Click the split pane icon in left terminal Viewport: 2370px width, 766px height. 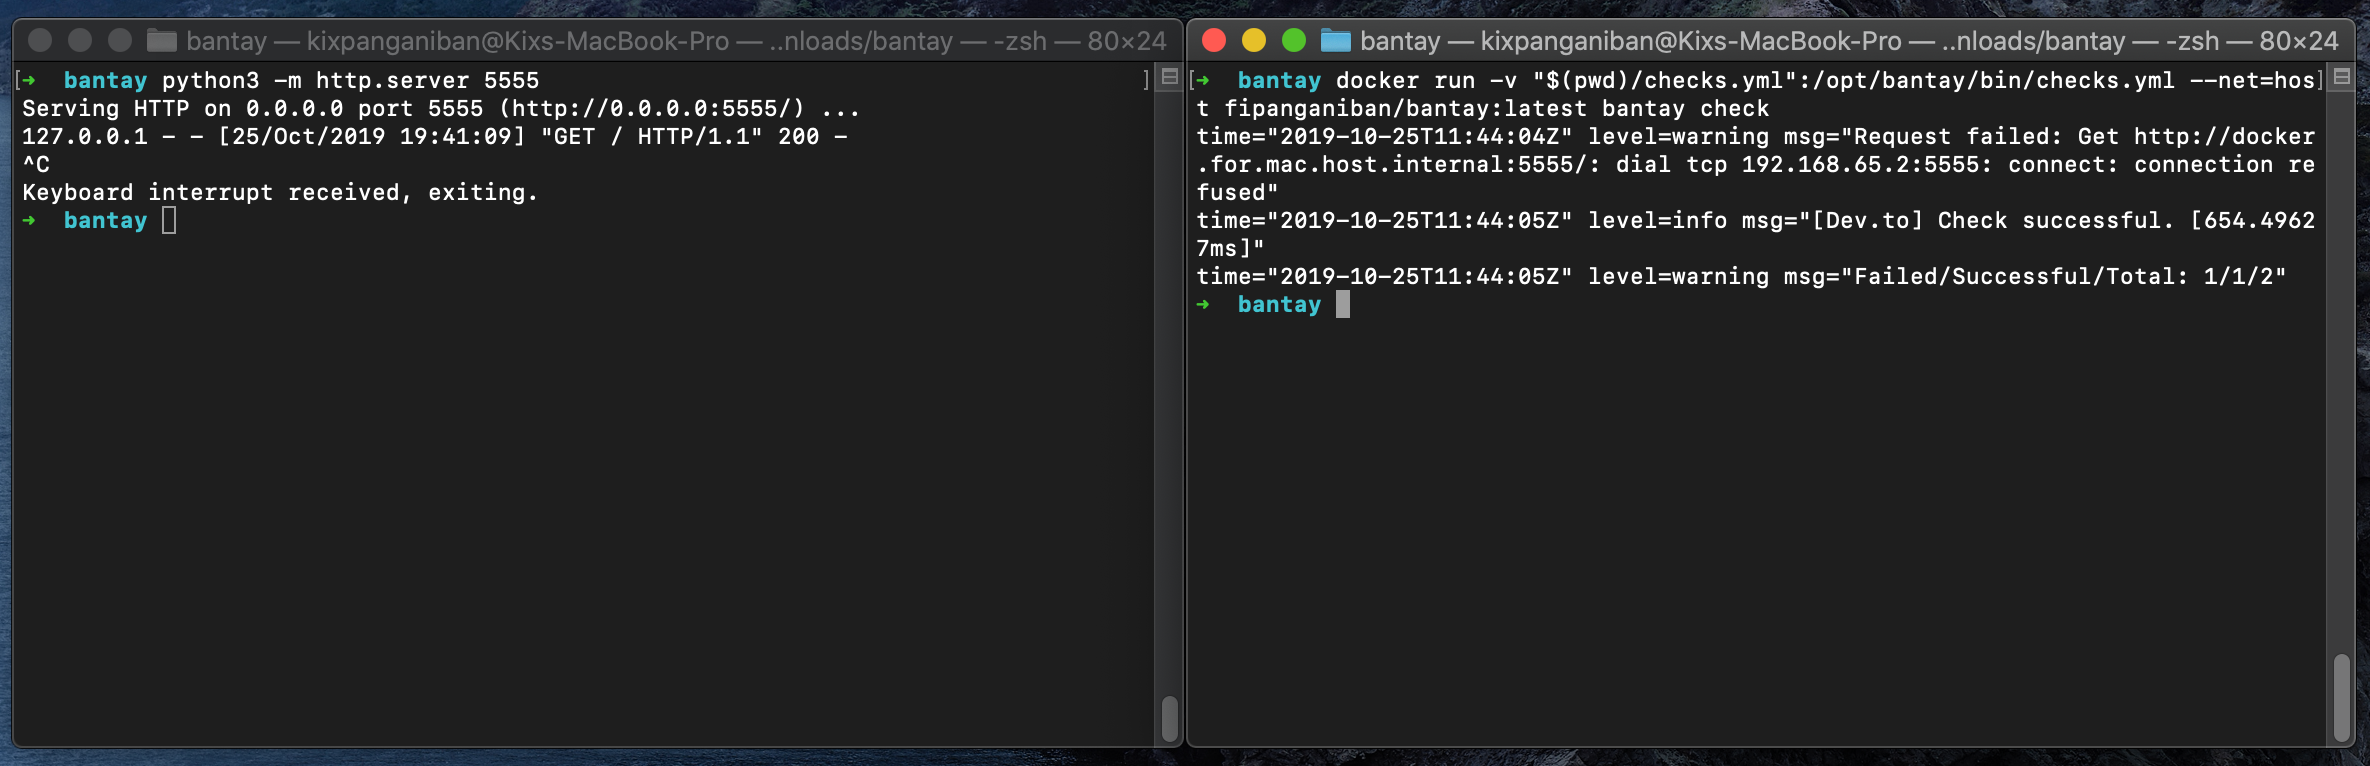1168,77
